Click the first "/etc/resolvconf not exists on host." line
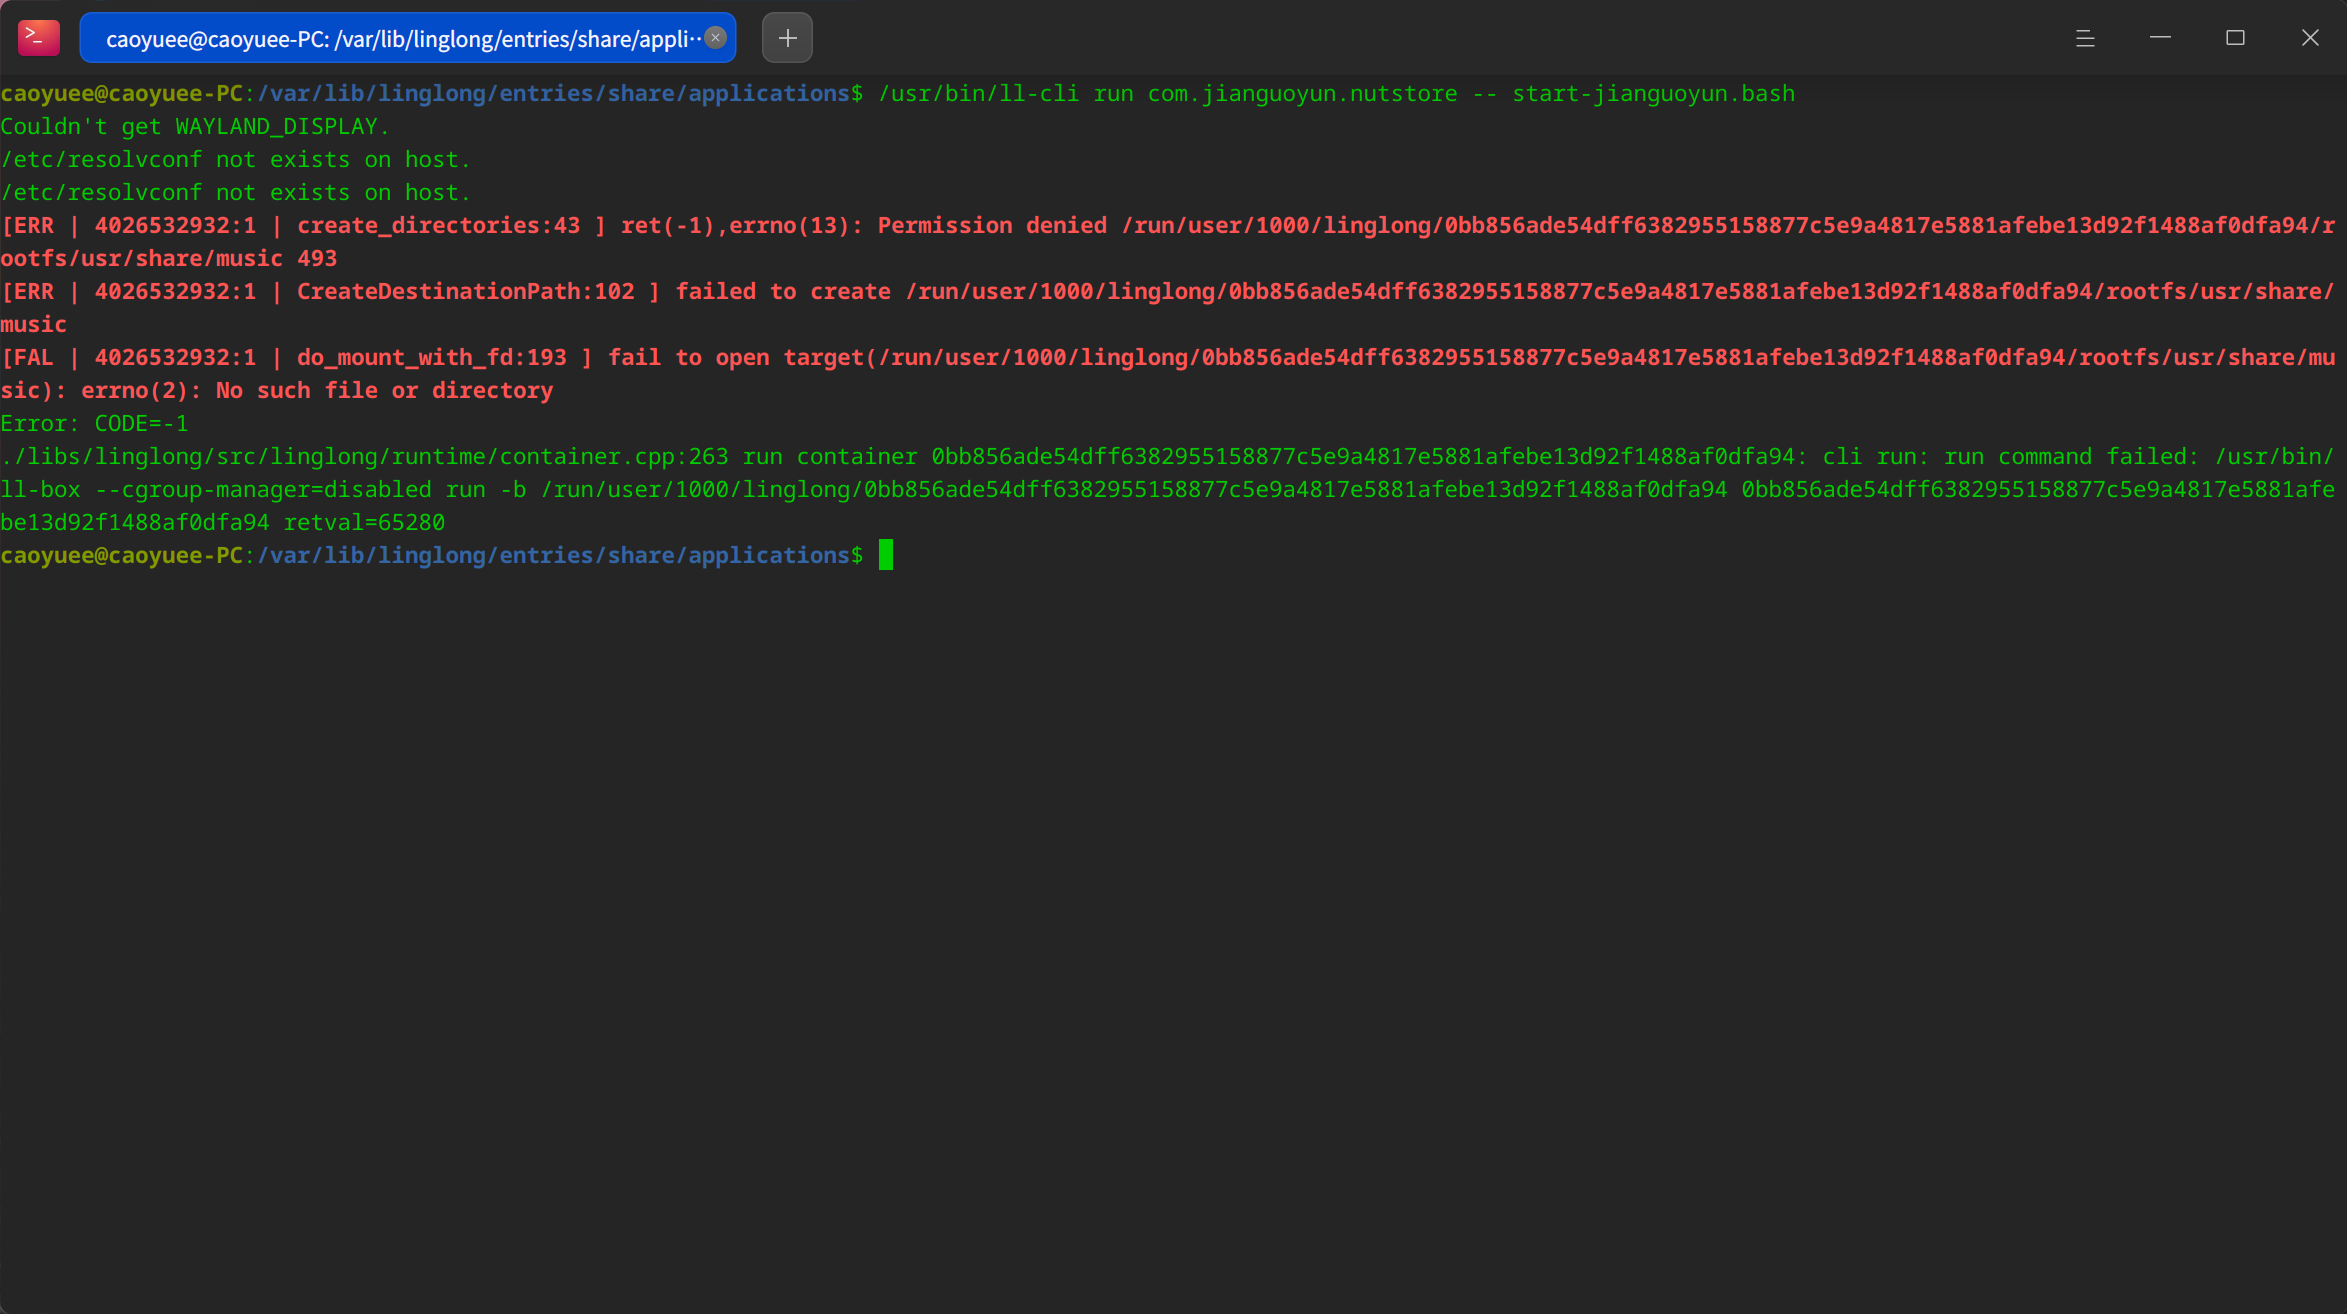The height and width of the screenshot is (1314, 2347). (x=235, y=160)
